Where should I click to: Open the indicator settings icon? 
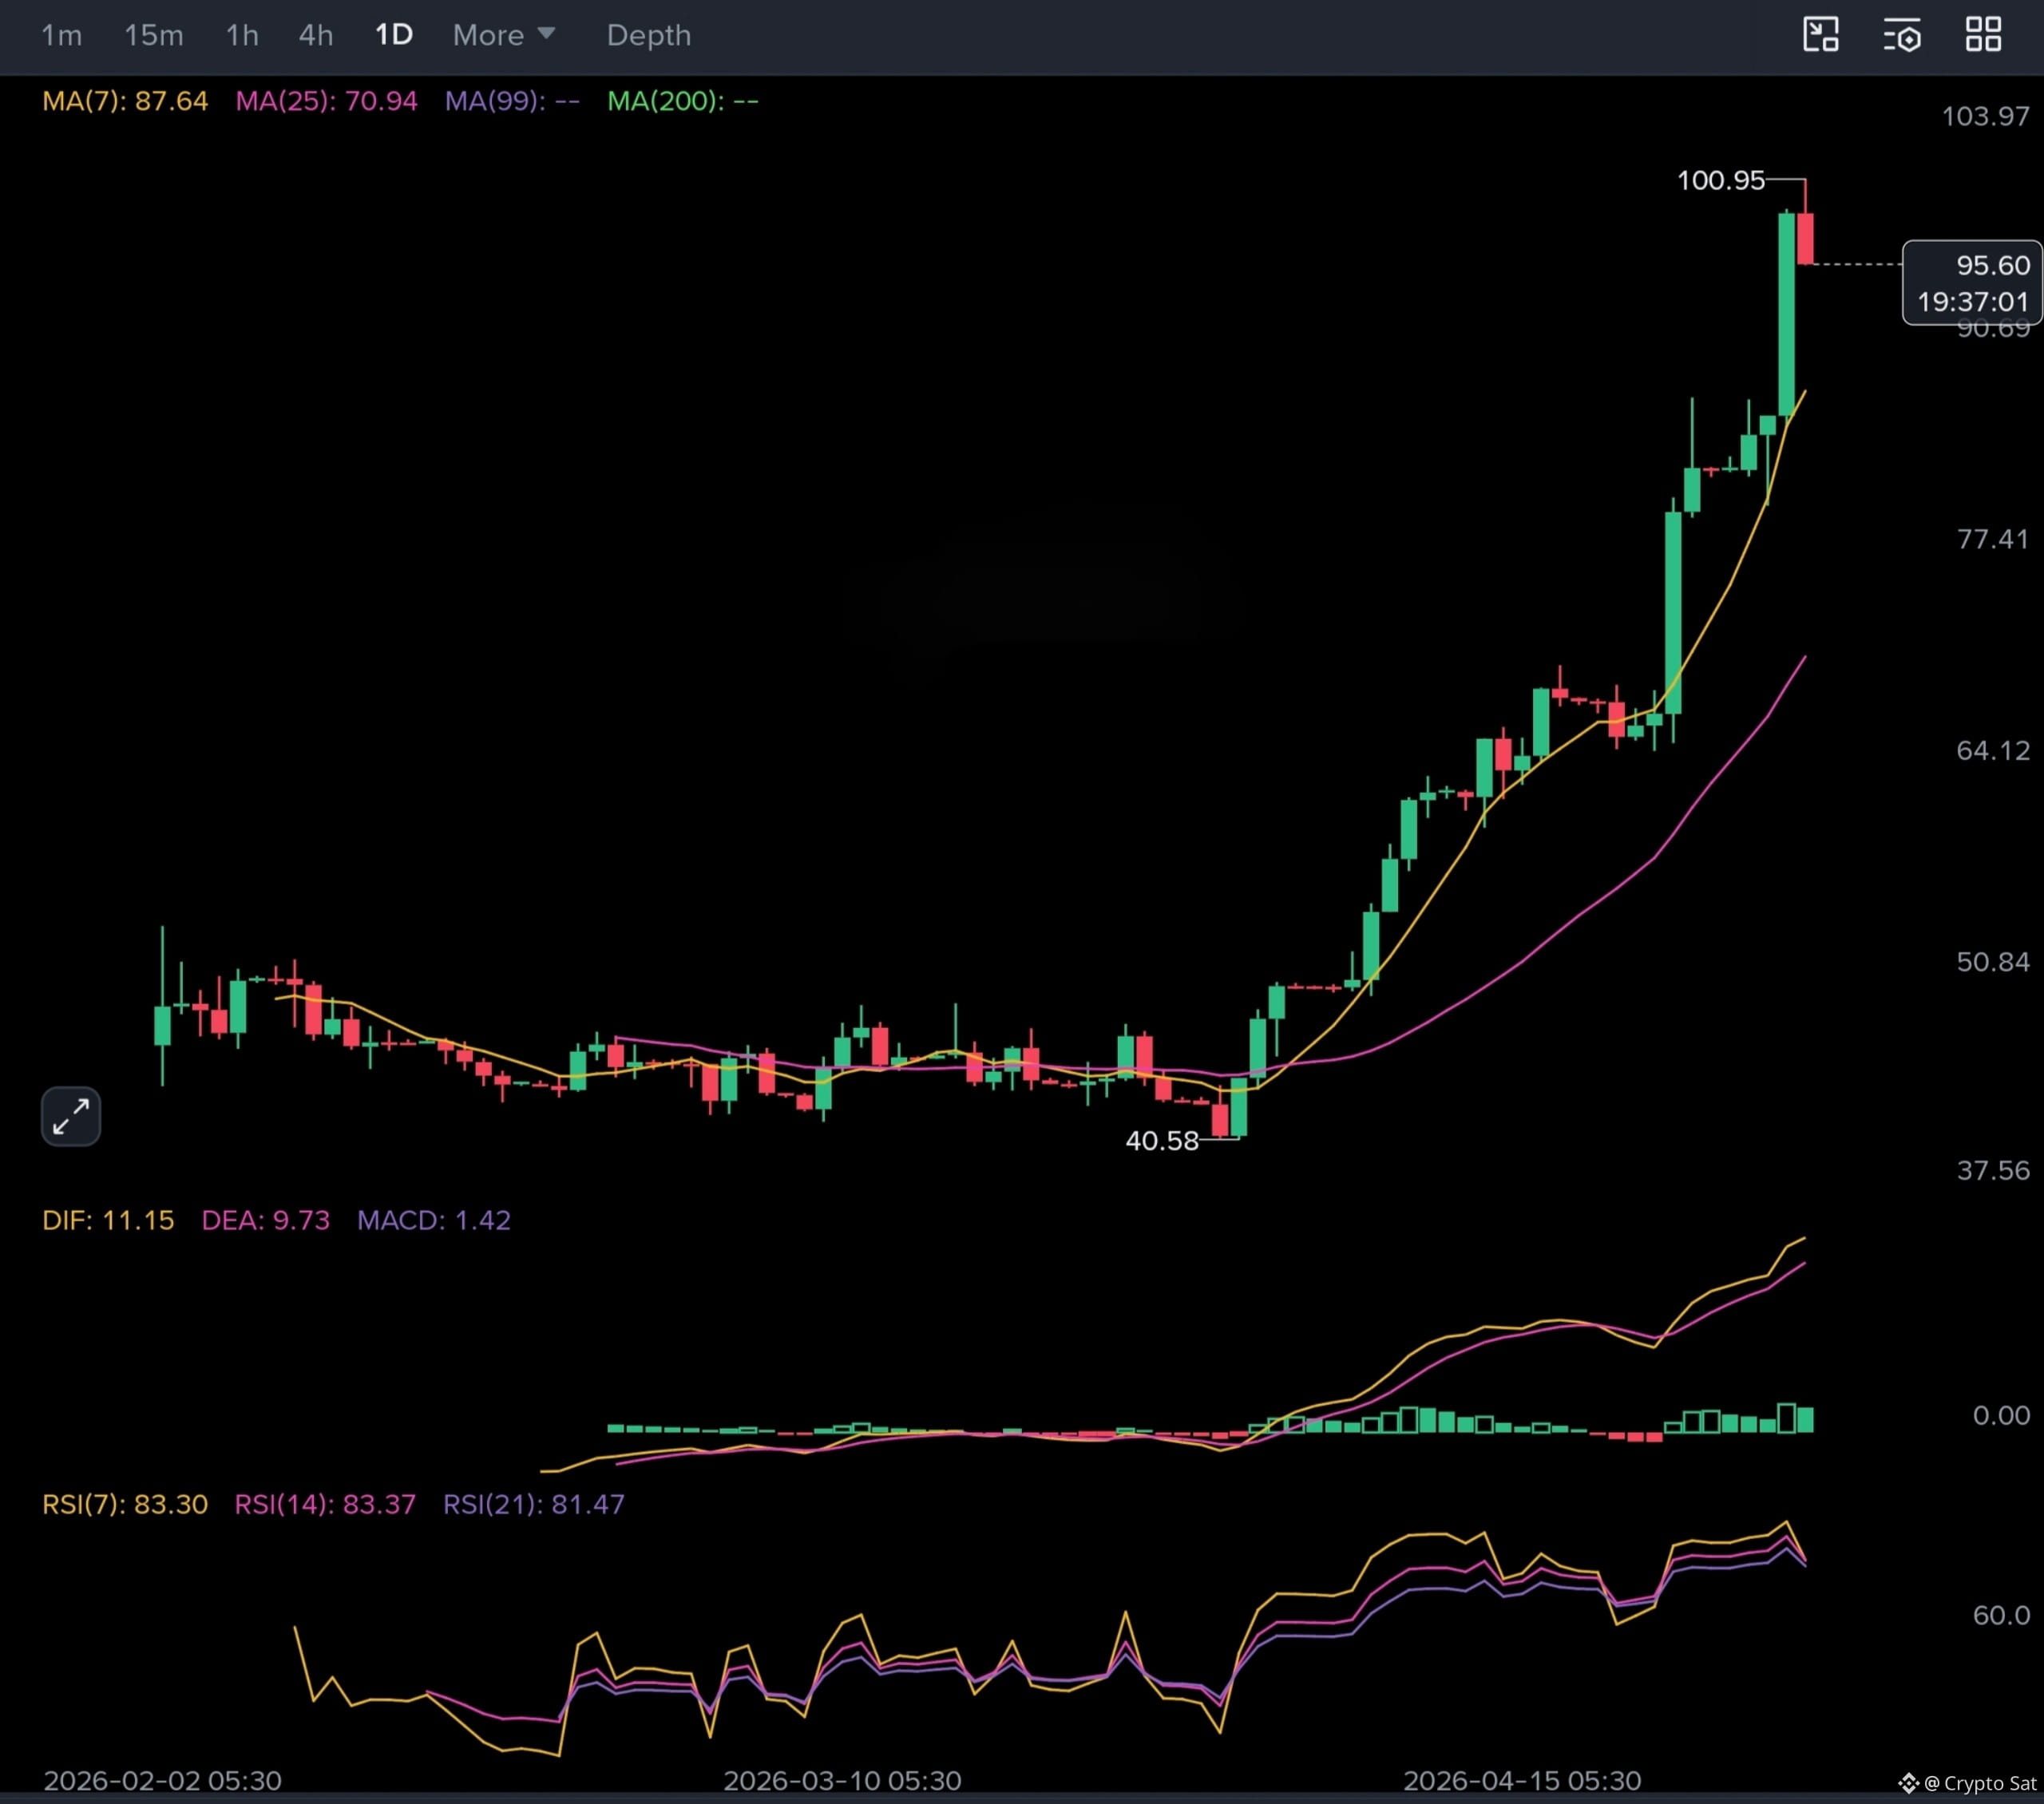pos(1902,35)
